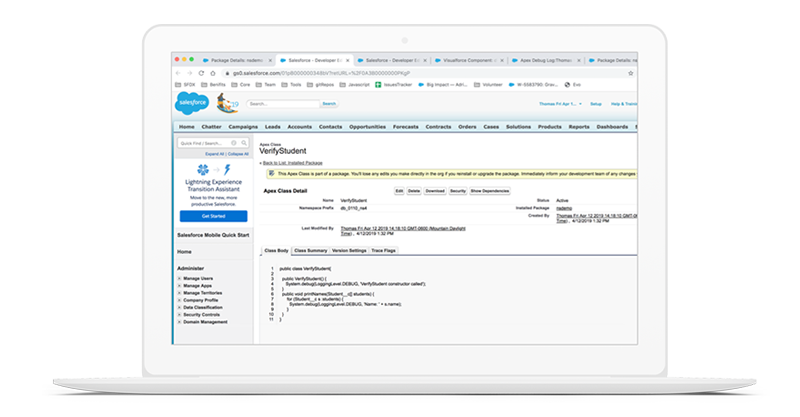The width and height of the screenshot is (800, 417).
Task: Open the SFDX bookmarks folder
Action: [x=185, y=85]
